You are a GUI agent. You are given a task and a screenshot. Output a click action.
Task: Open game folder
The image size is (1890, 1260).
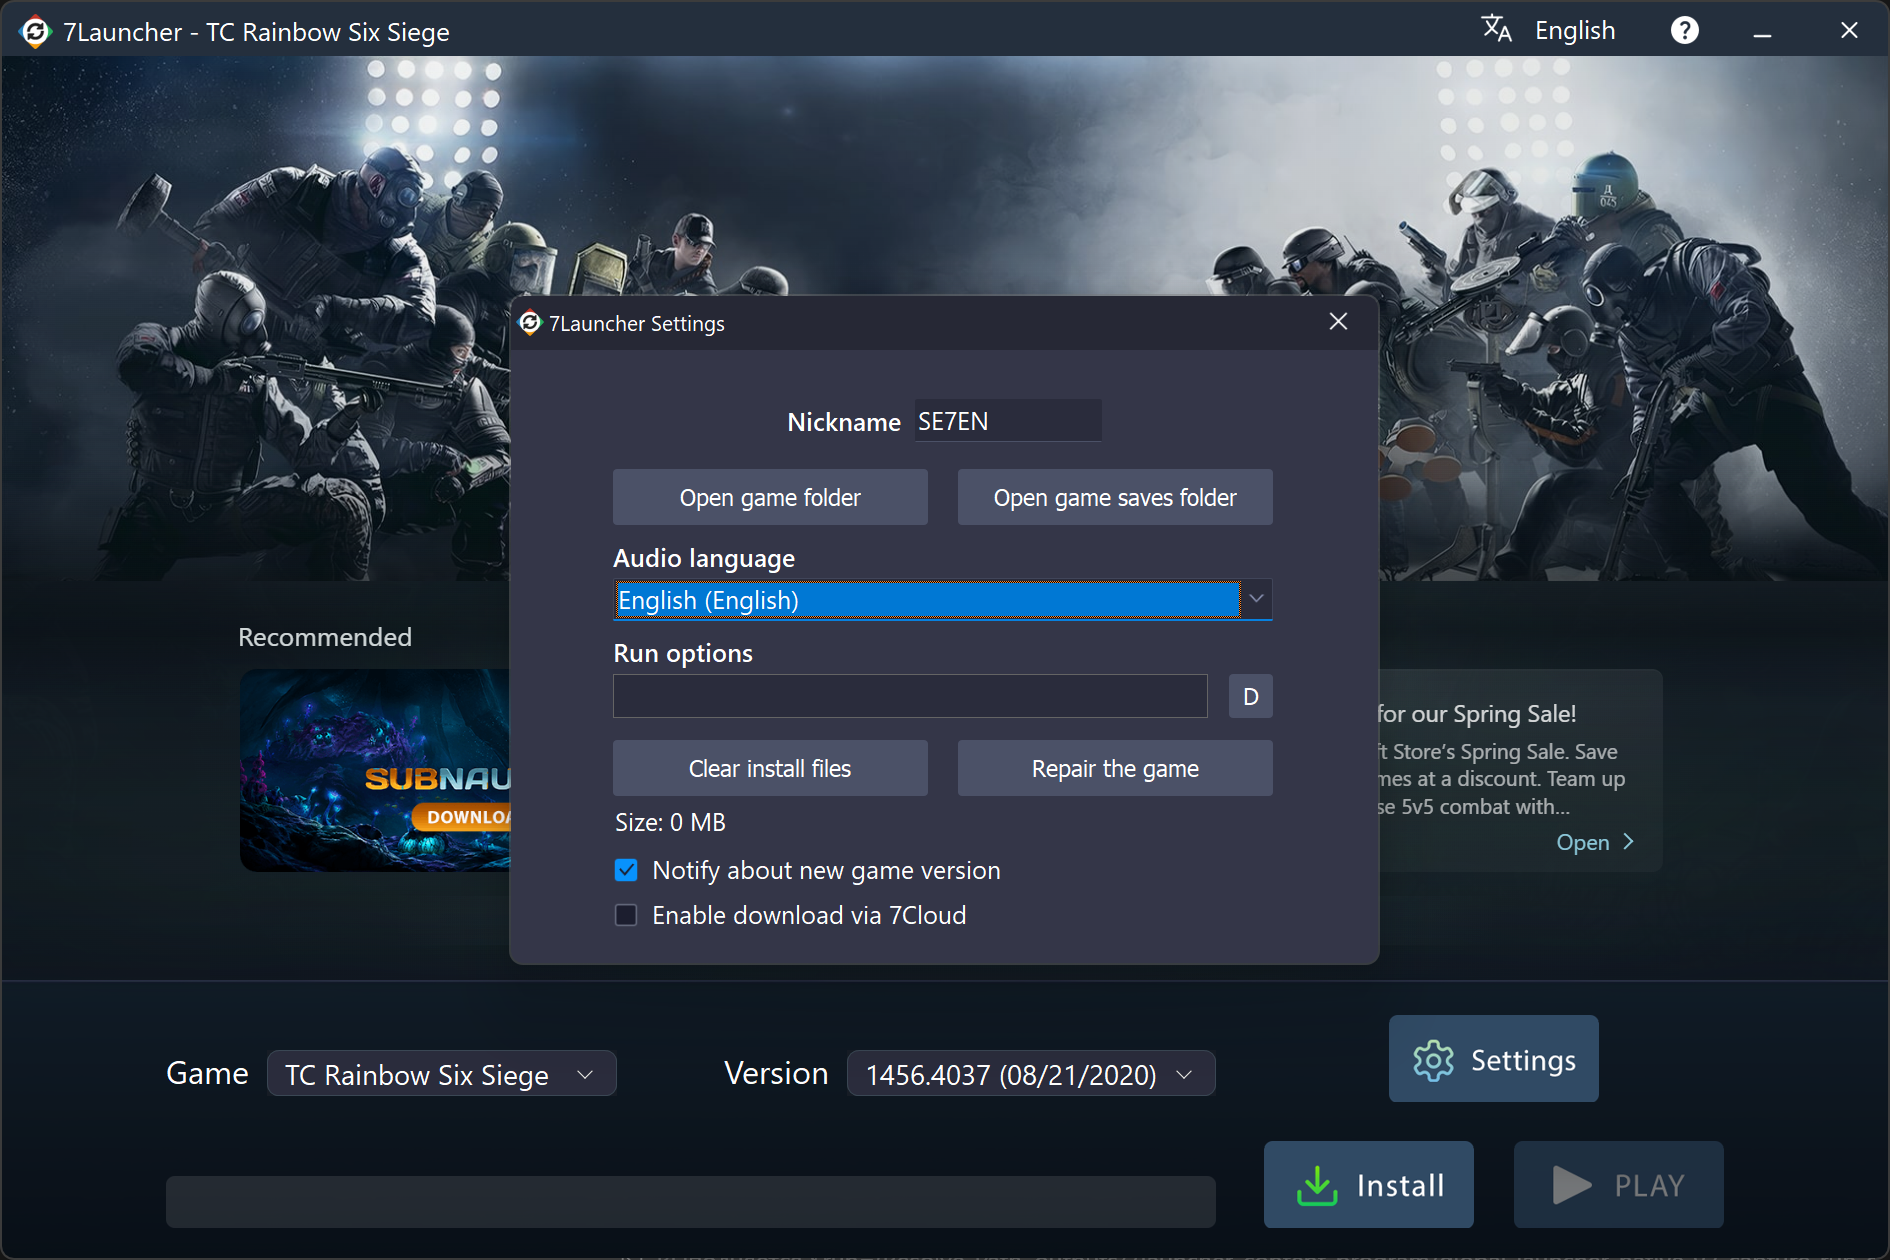tap(770, 497)
